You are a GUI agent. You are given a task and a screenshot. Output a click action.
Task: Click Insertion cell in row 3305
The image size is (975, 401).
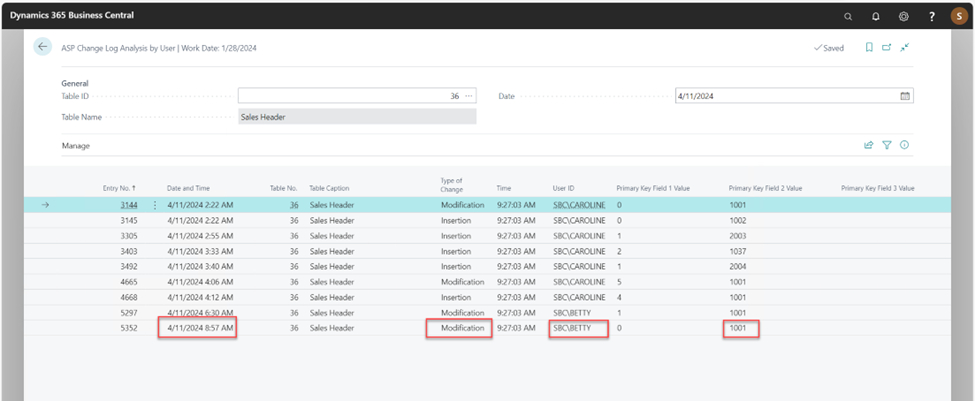[x=456, y=236]
